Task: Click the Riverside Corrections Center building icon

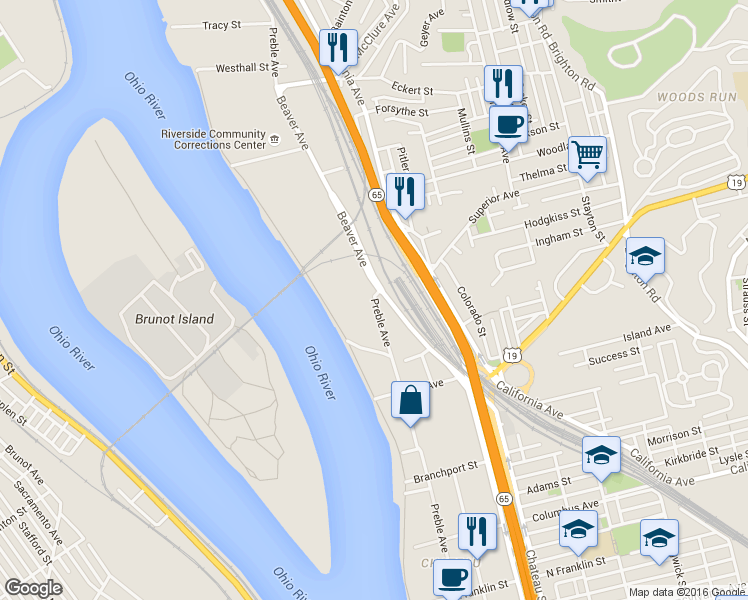Action: pyautogui.click(x=274, y=140)
